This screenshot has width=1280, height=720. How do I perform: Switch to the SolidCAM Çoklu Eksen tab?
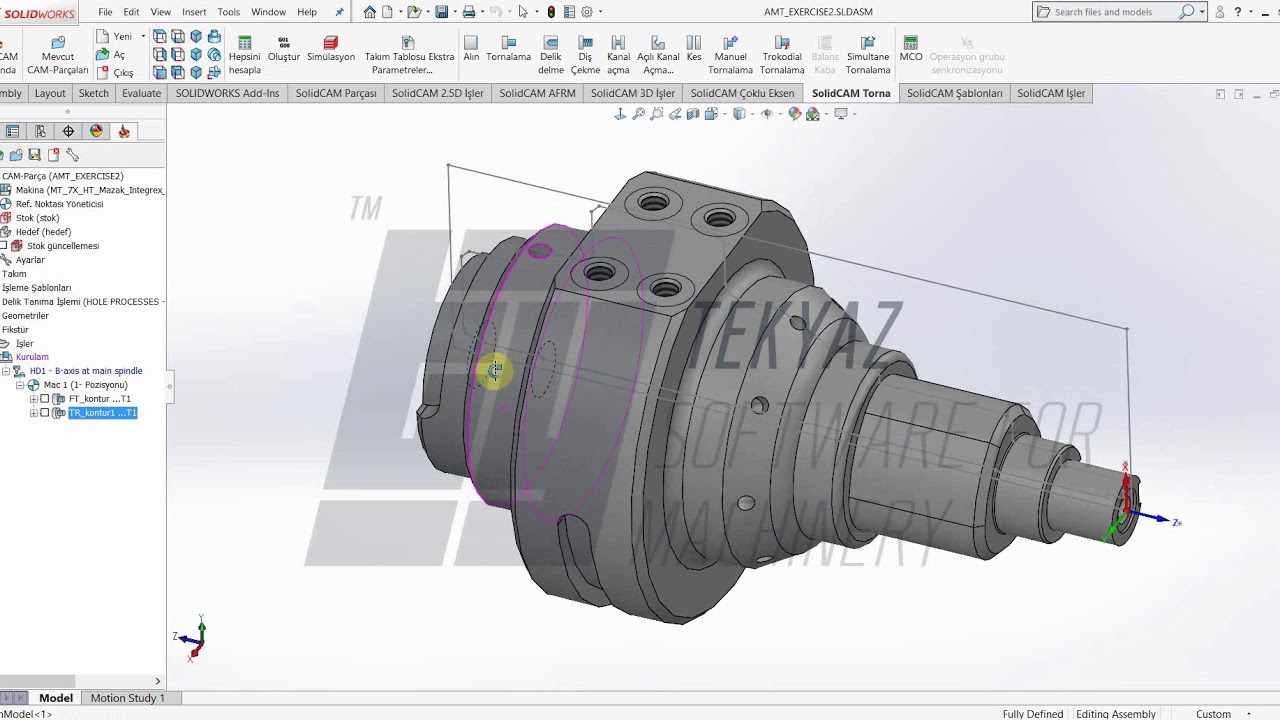coord(743,93)
